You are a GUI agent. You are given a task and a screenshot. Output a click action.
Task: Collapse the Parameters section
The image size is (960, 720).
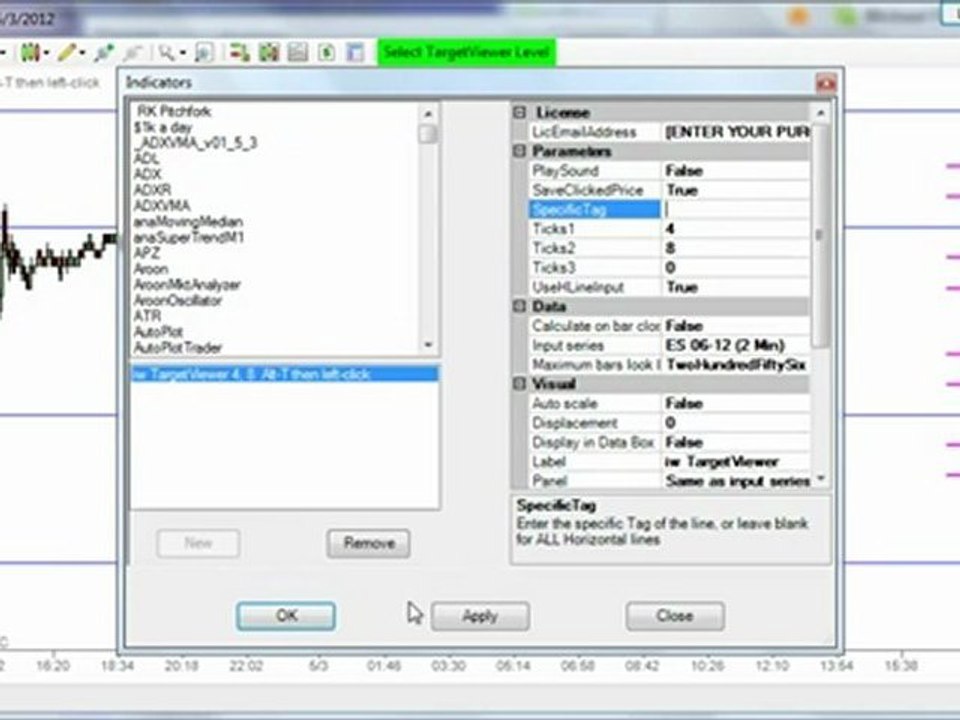(x=520, y=151)
